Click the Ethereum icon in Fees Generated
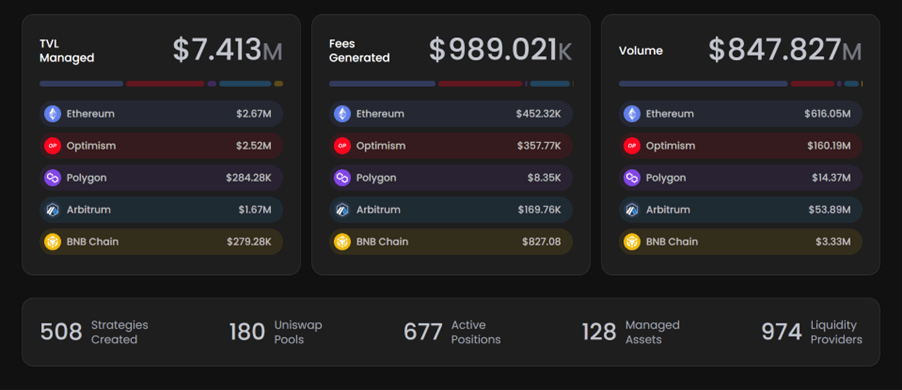This screenshot has height=390, width=902. point(342,114)
